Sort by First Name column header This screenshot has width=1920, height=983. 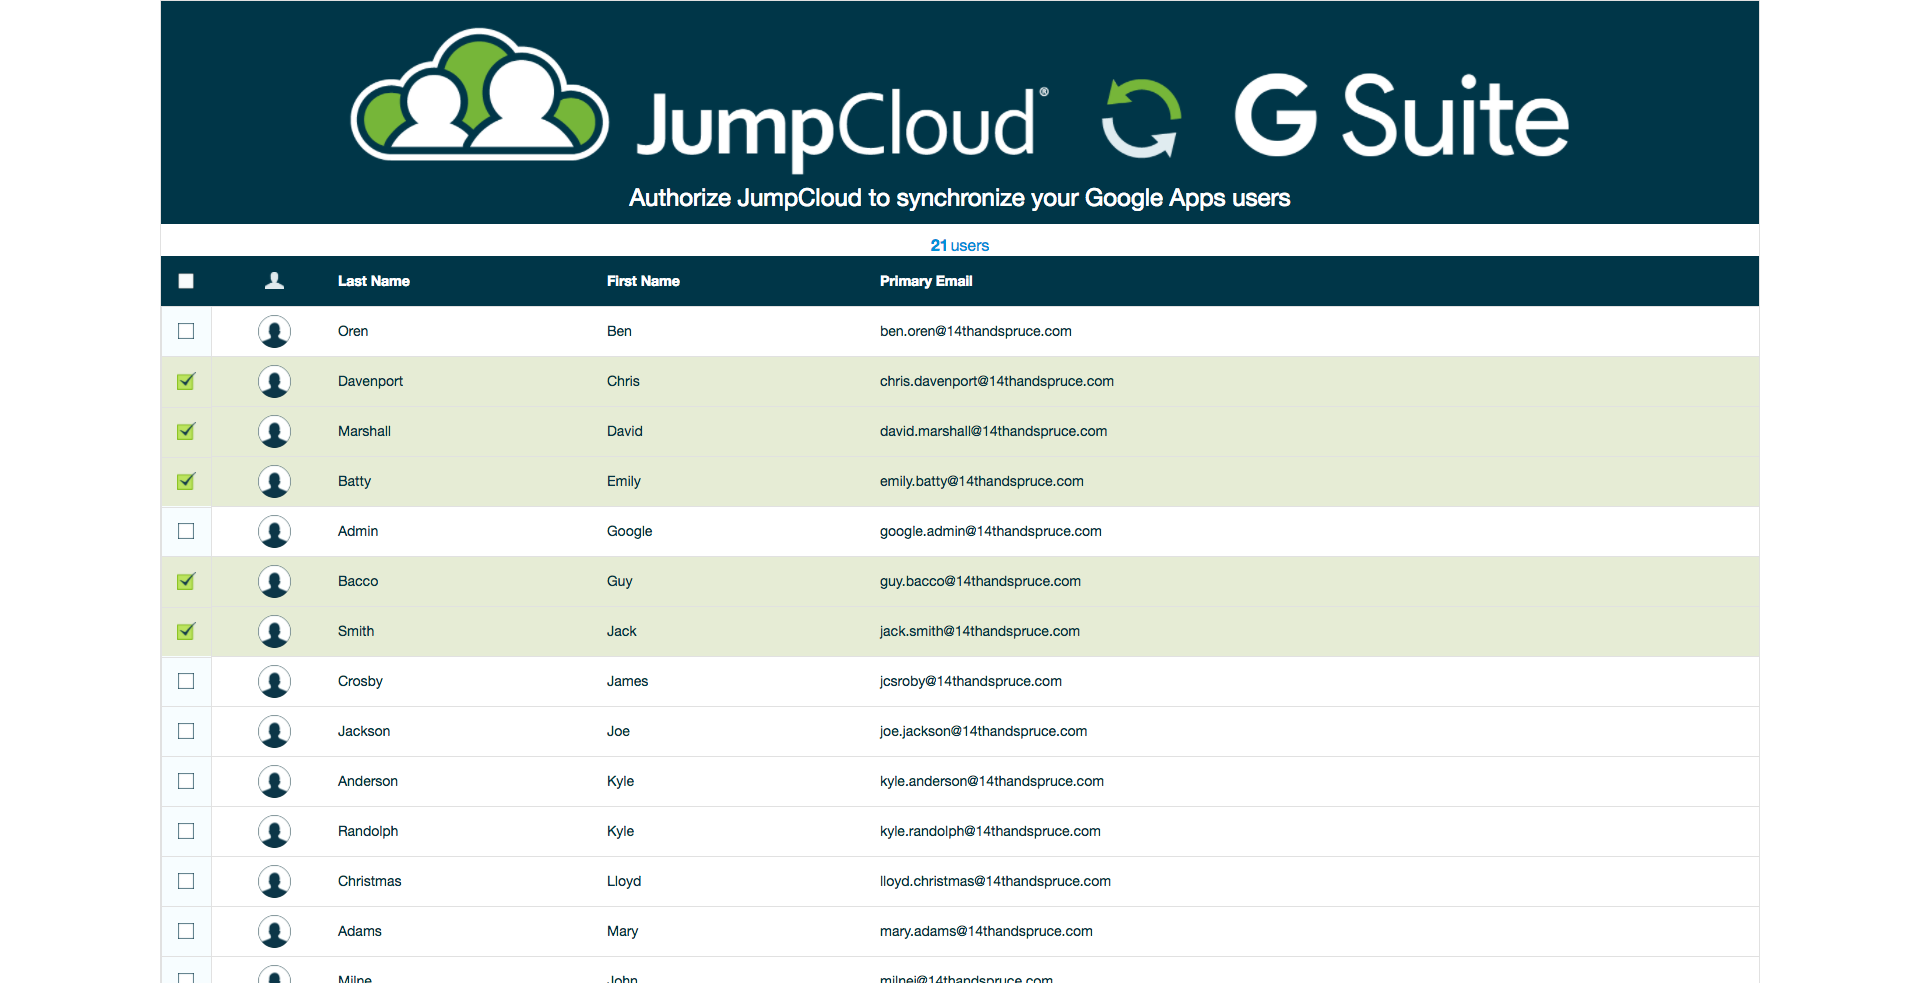coord(643,281)
